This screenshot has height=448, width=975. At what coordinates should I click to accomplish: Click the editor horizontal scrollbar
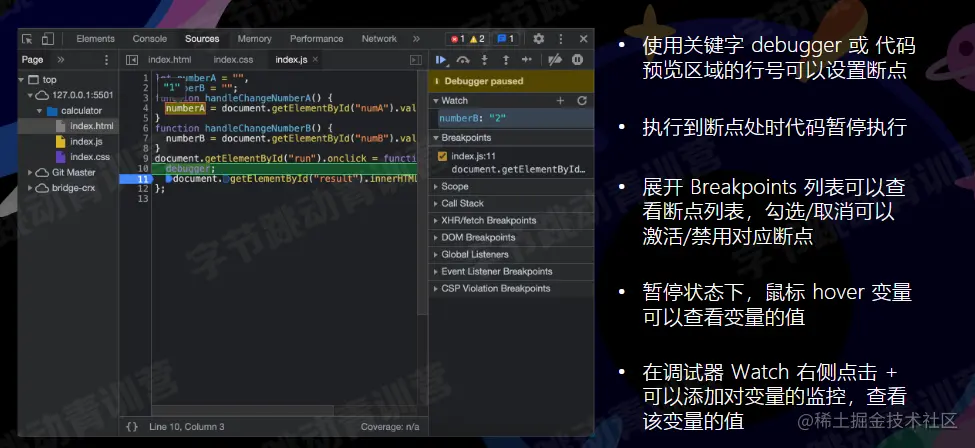243,411
